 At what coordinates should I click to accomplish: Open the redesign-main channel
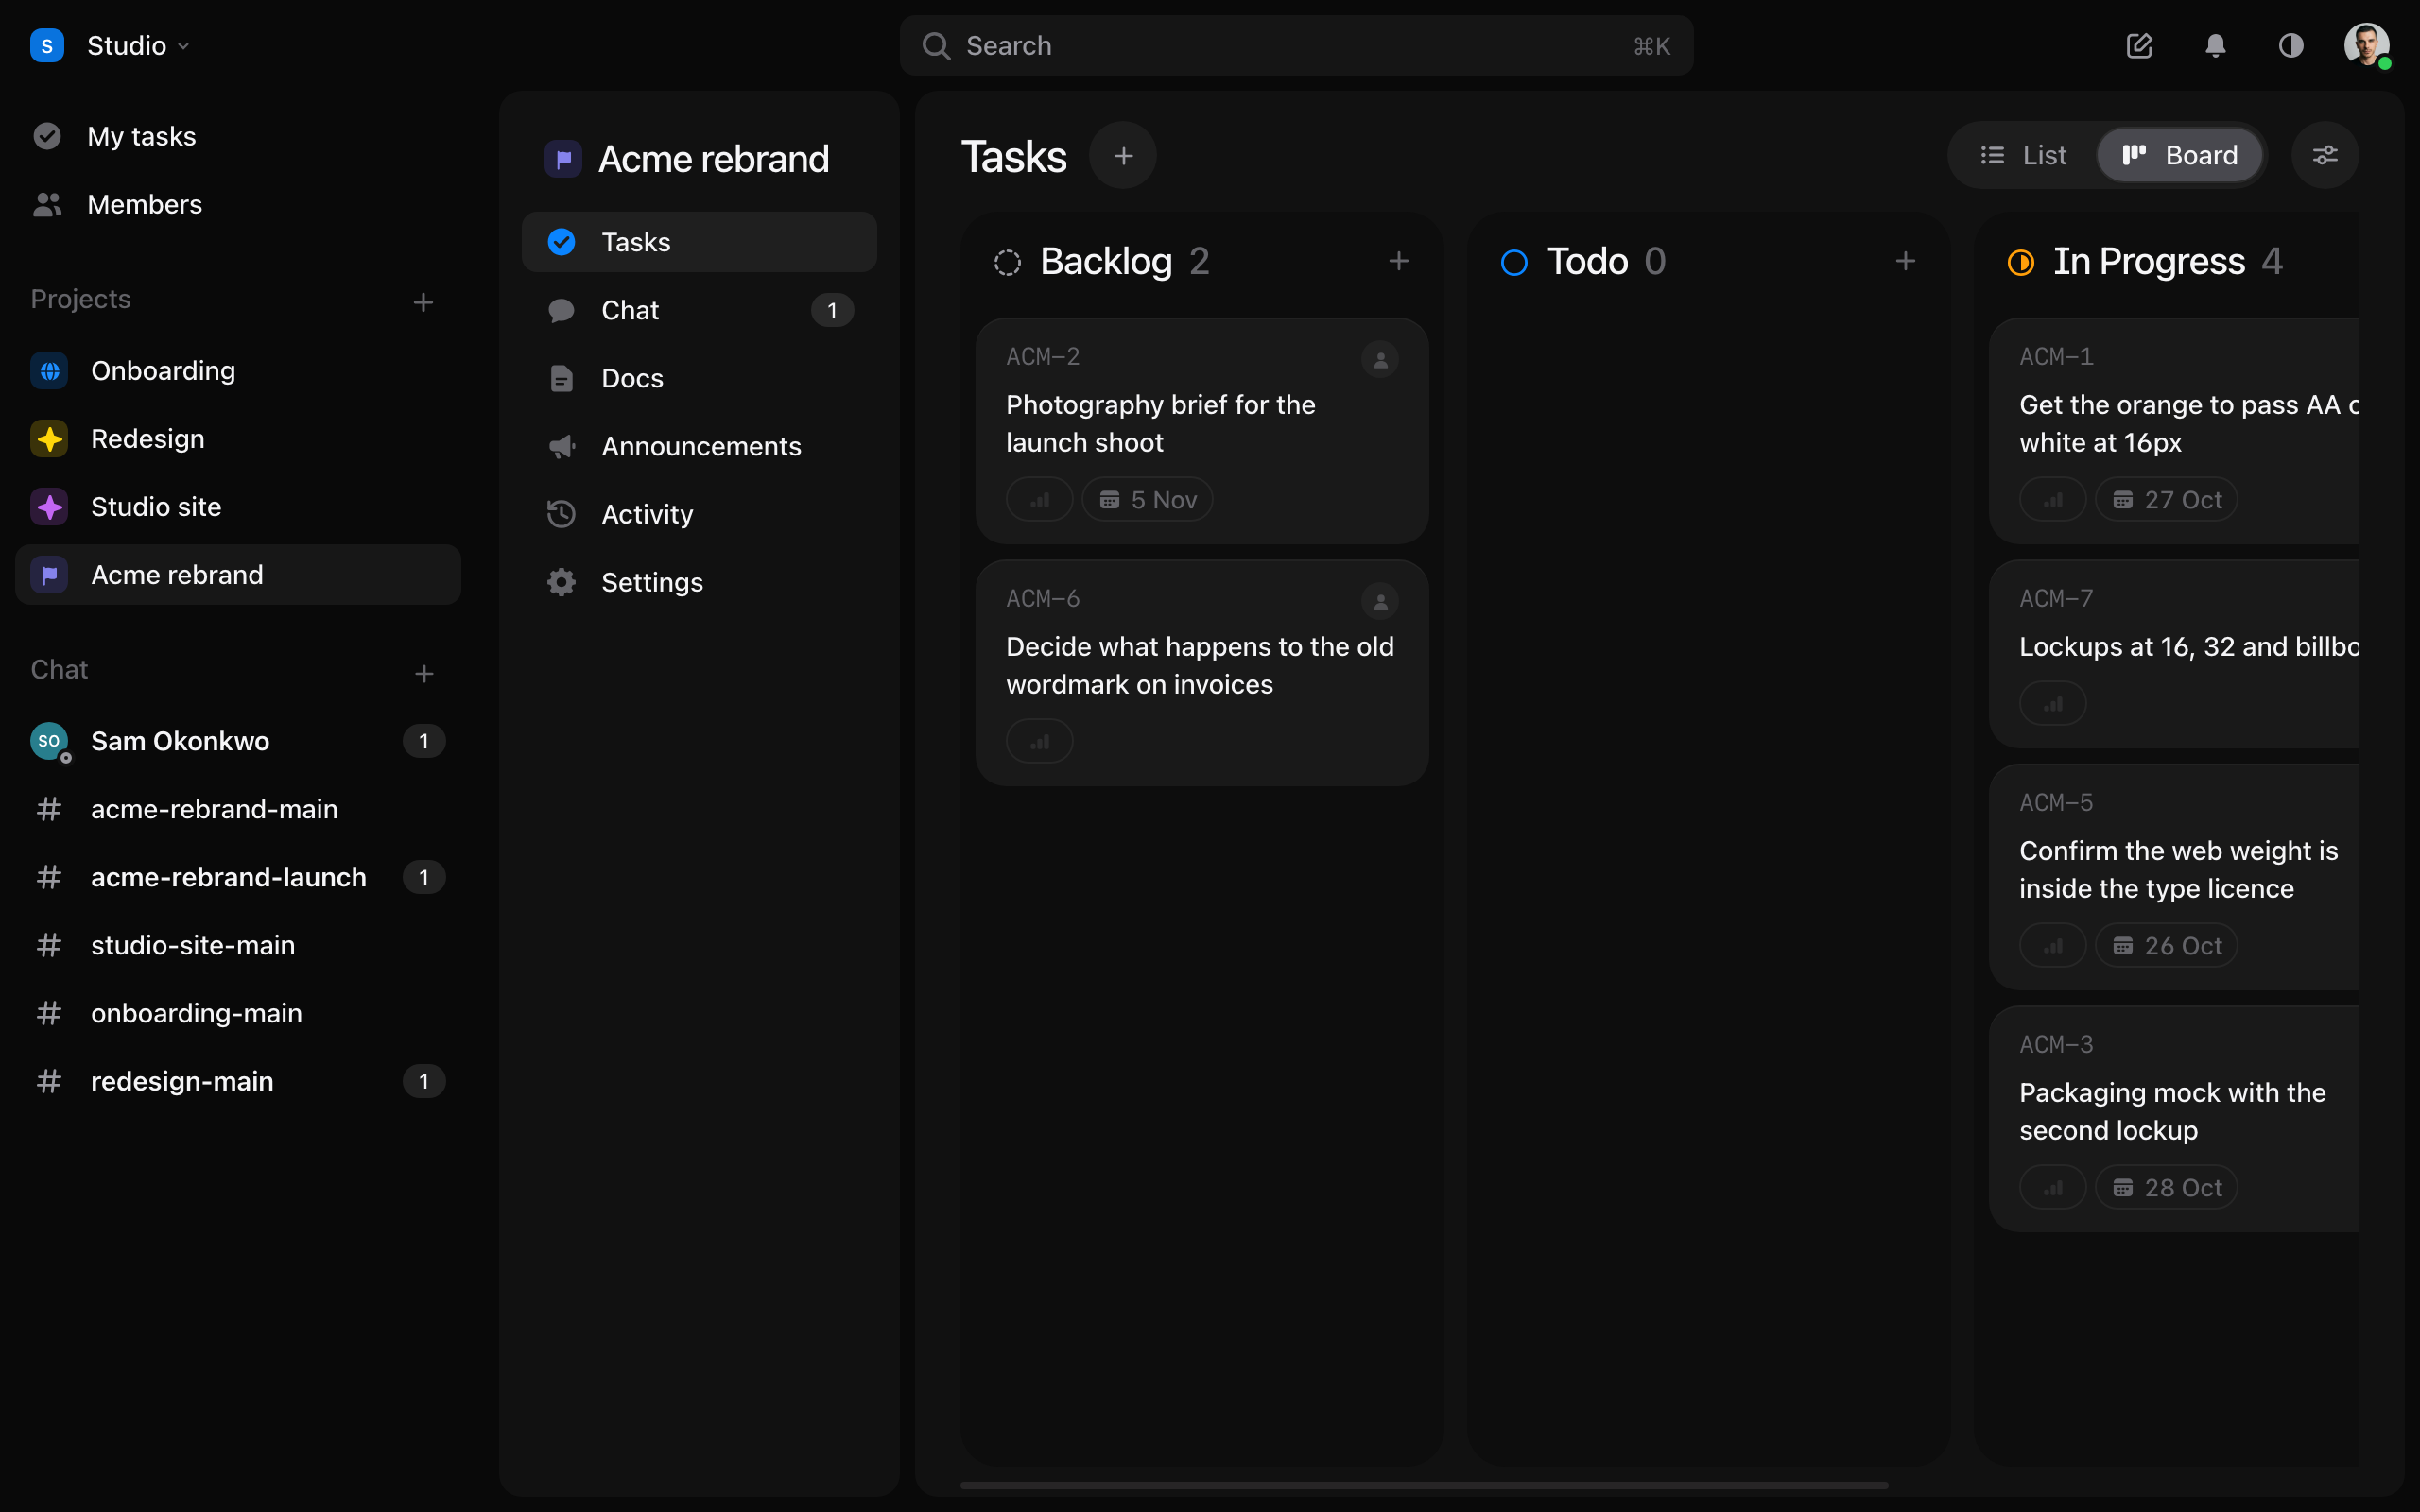(x=237, y=1081)
